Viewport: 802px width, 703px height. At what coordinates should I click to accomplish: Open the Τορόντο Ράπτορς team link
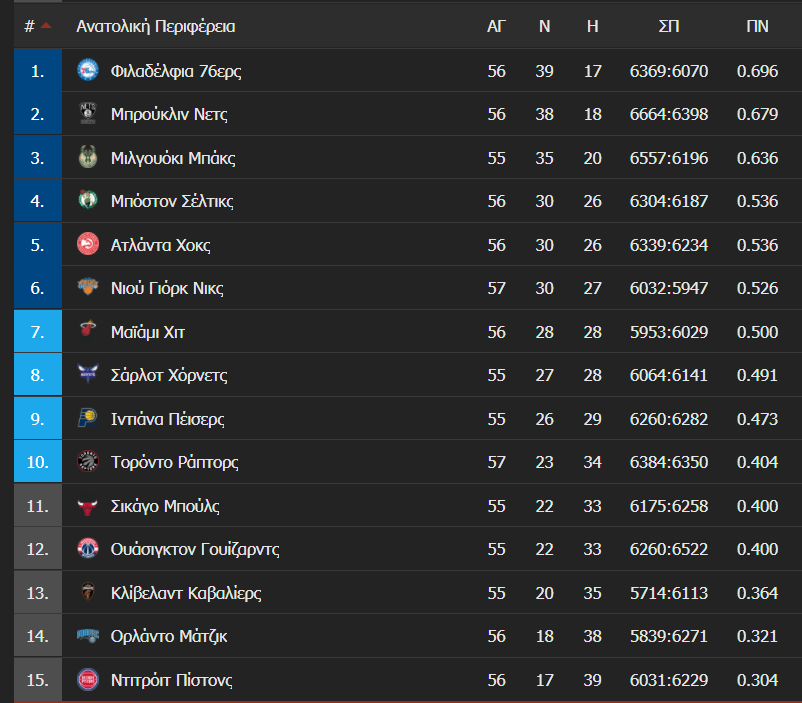174,463
